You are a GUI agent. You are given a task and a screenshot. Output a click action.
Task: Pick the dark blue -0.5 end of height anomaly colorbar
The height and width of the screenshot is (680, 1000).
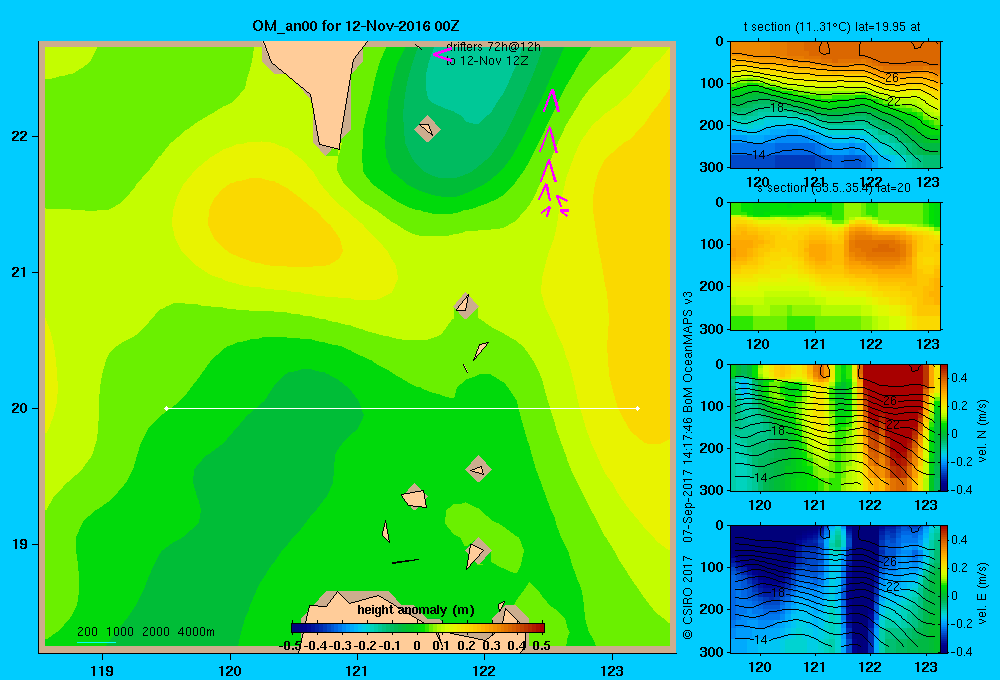[295, 628]
